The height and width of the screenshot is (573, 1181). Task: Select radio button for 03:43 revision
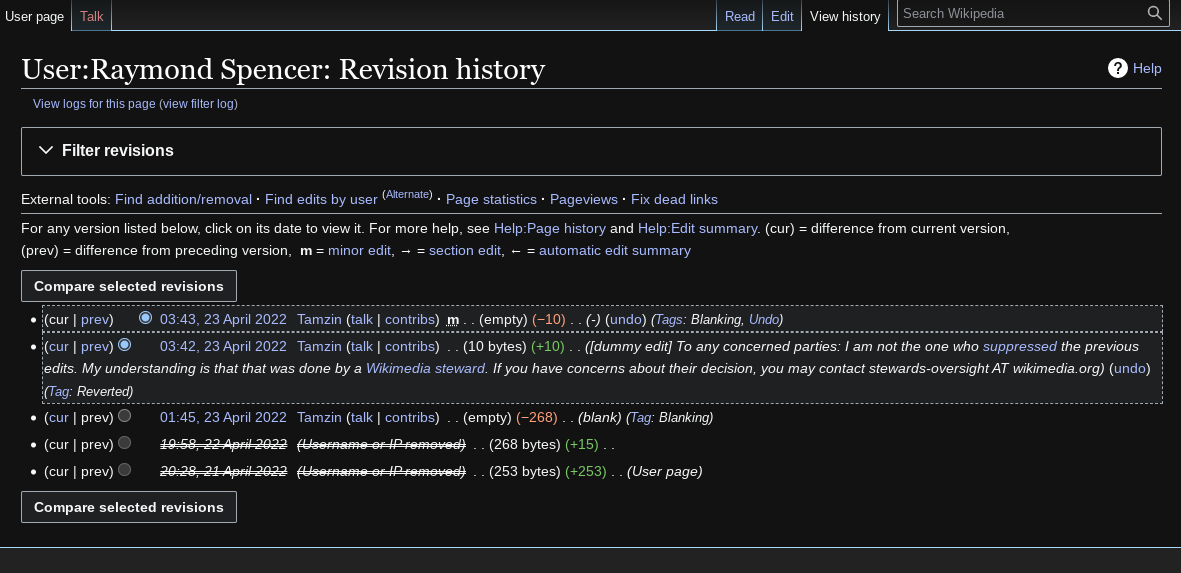[x=145, y=318]
